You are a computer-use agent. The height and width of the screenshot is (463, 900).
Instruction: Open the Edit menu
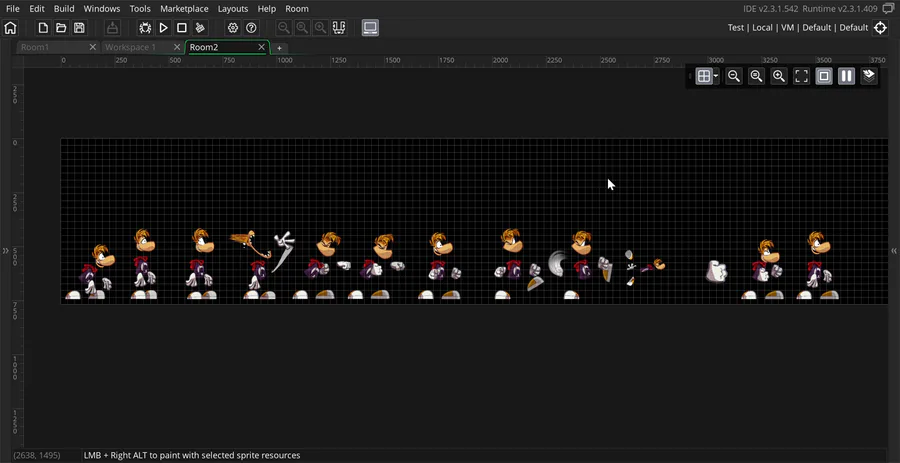click(37, 9)
